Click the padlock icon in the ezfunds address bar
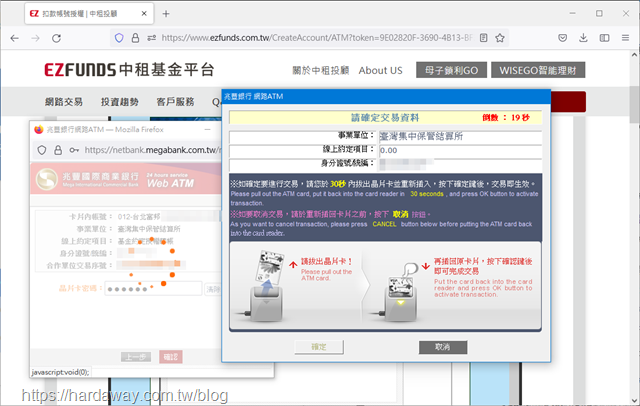Screen dimensions: 640x406 [x=136, y=38]
